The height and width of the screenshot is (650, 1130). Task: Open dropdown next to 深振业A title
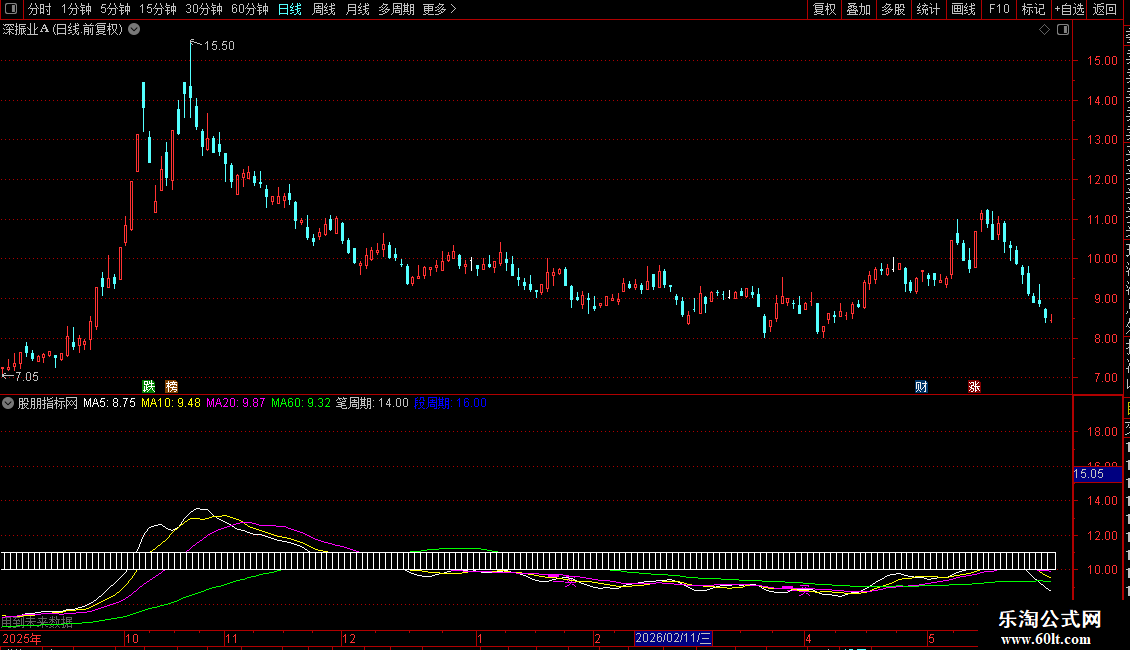point(134,29)
